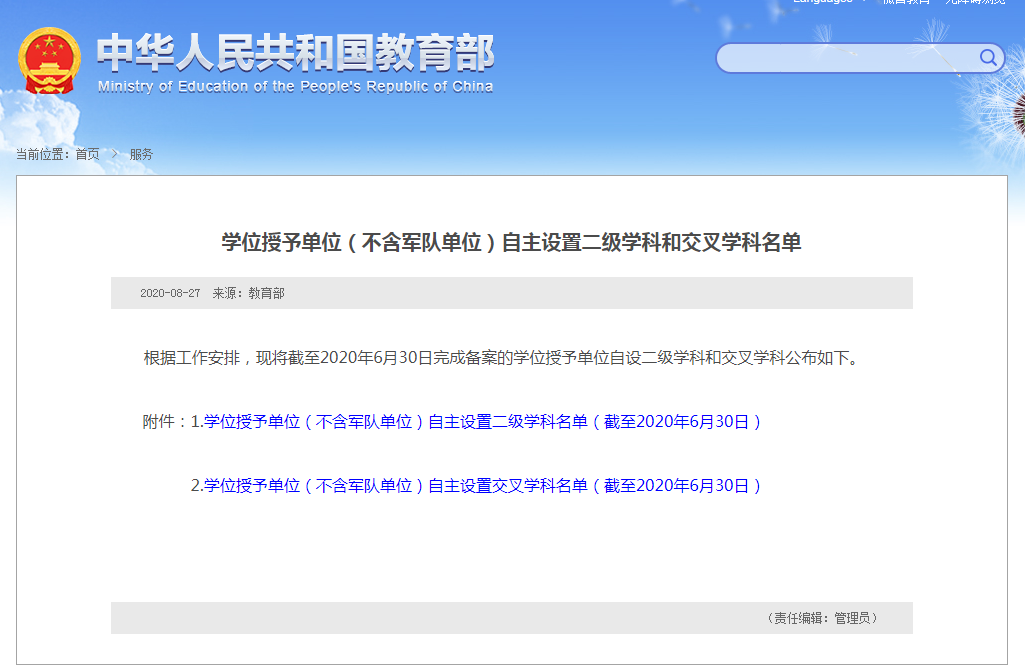Click the 来源：教育部 source text
Image resolution: width=1025 pixels, height=670 pixels.
coord(248,293)
